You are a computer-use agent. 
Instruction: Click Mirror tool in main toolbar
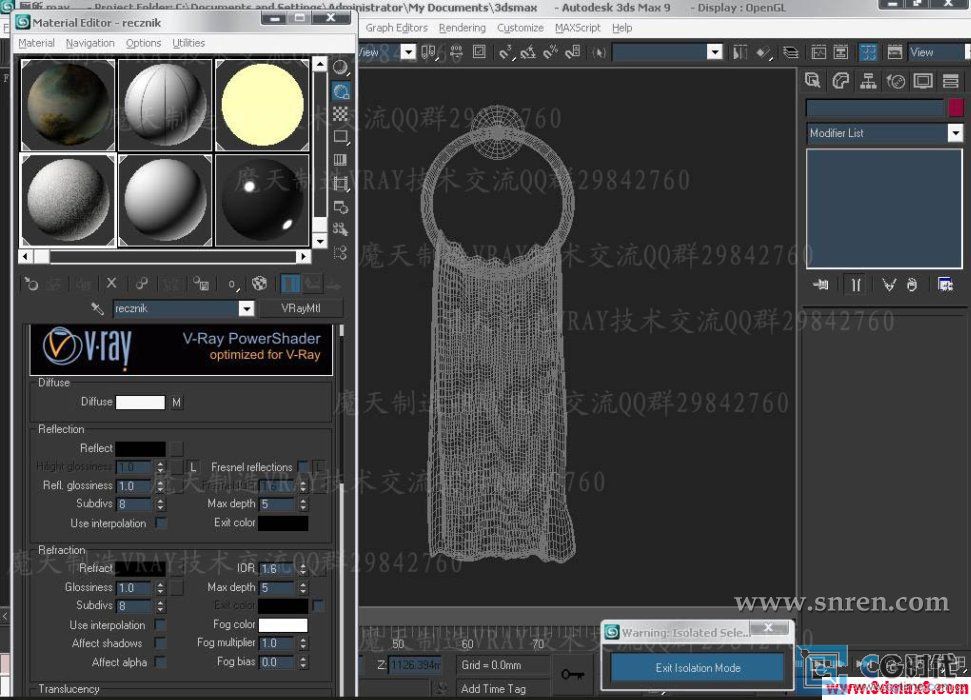click(739, 53)
